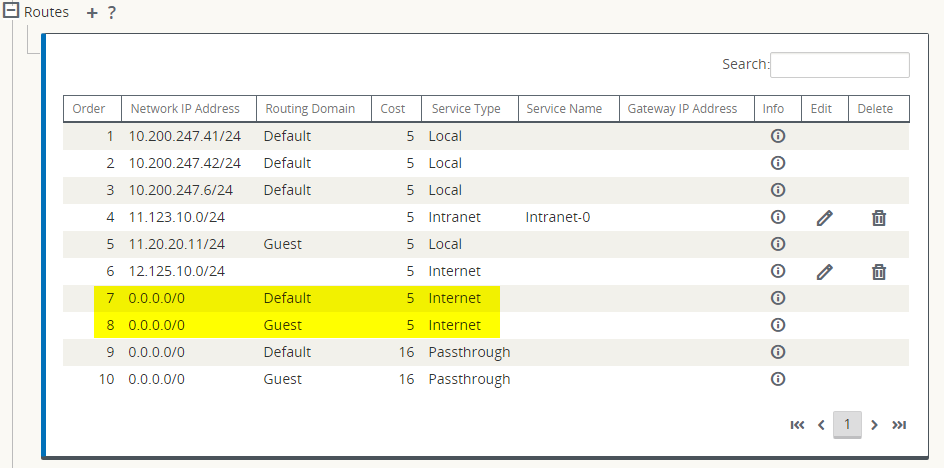Add a new route with plus icon

click(92, 13)
